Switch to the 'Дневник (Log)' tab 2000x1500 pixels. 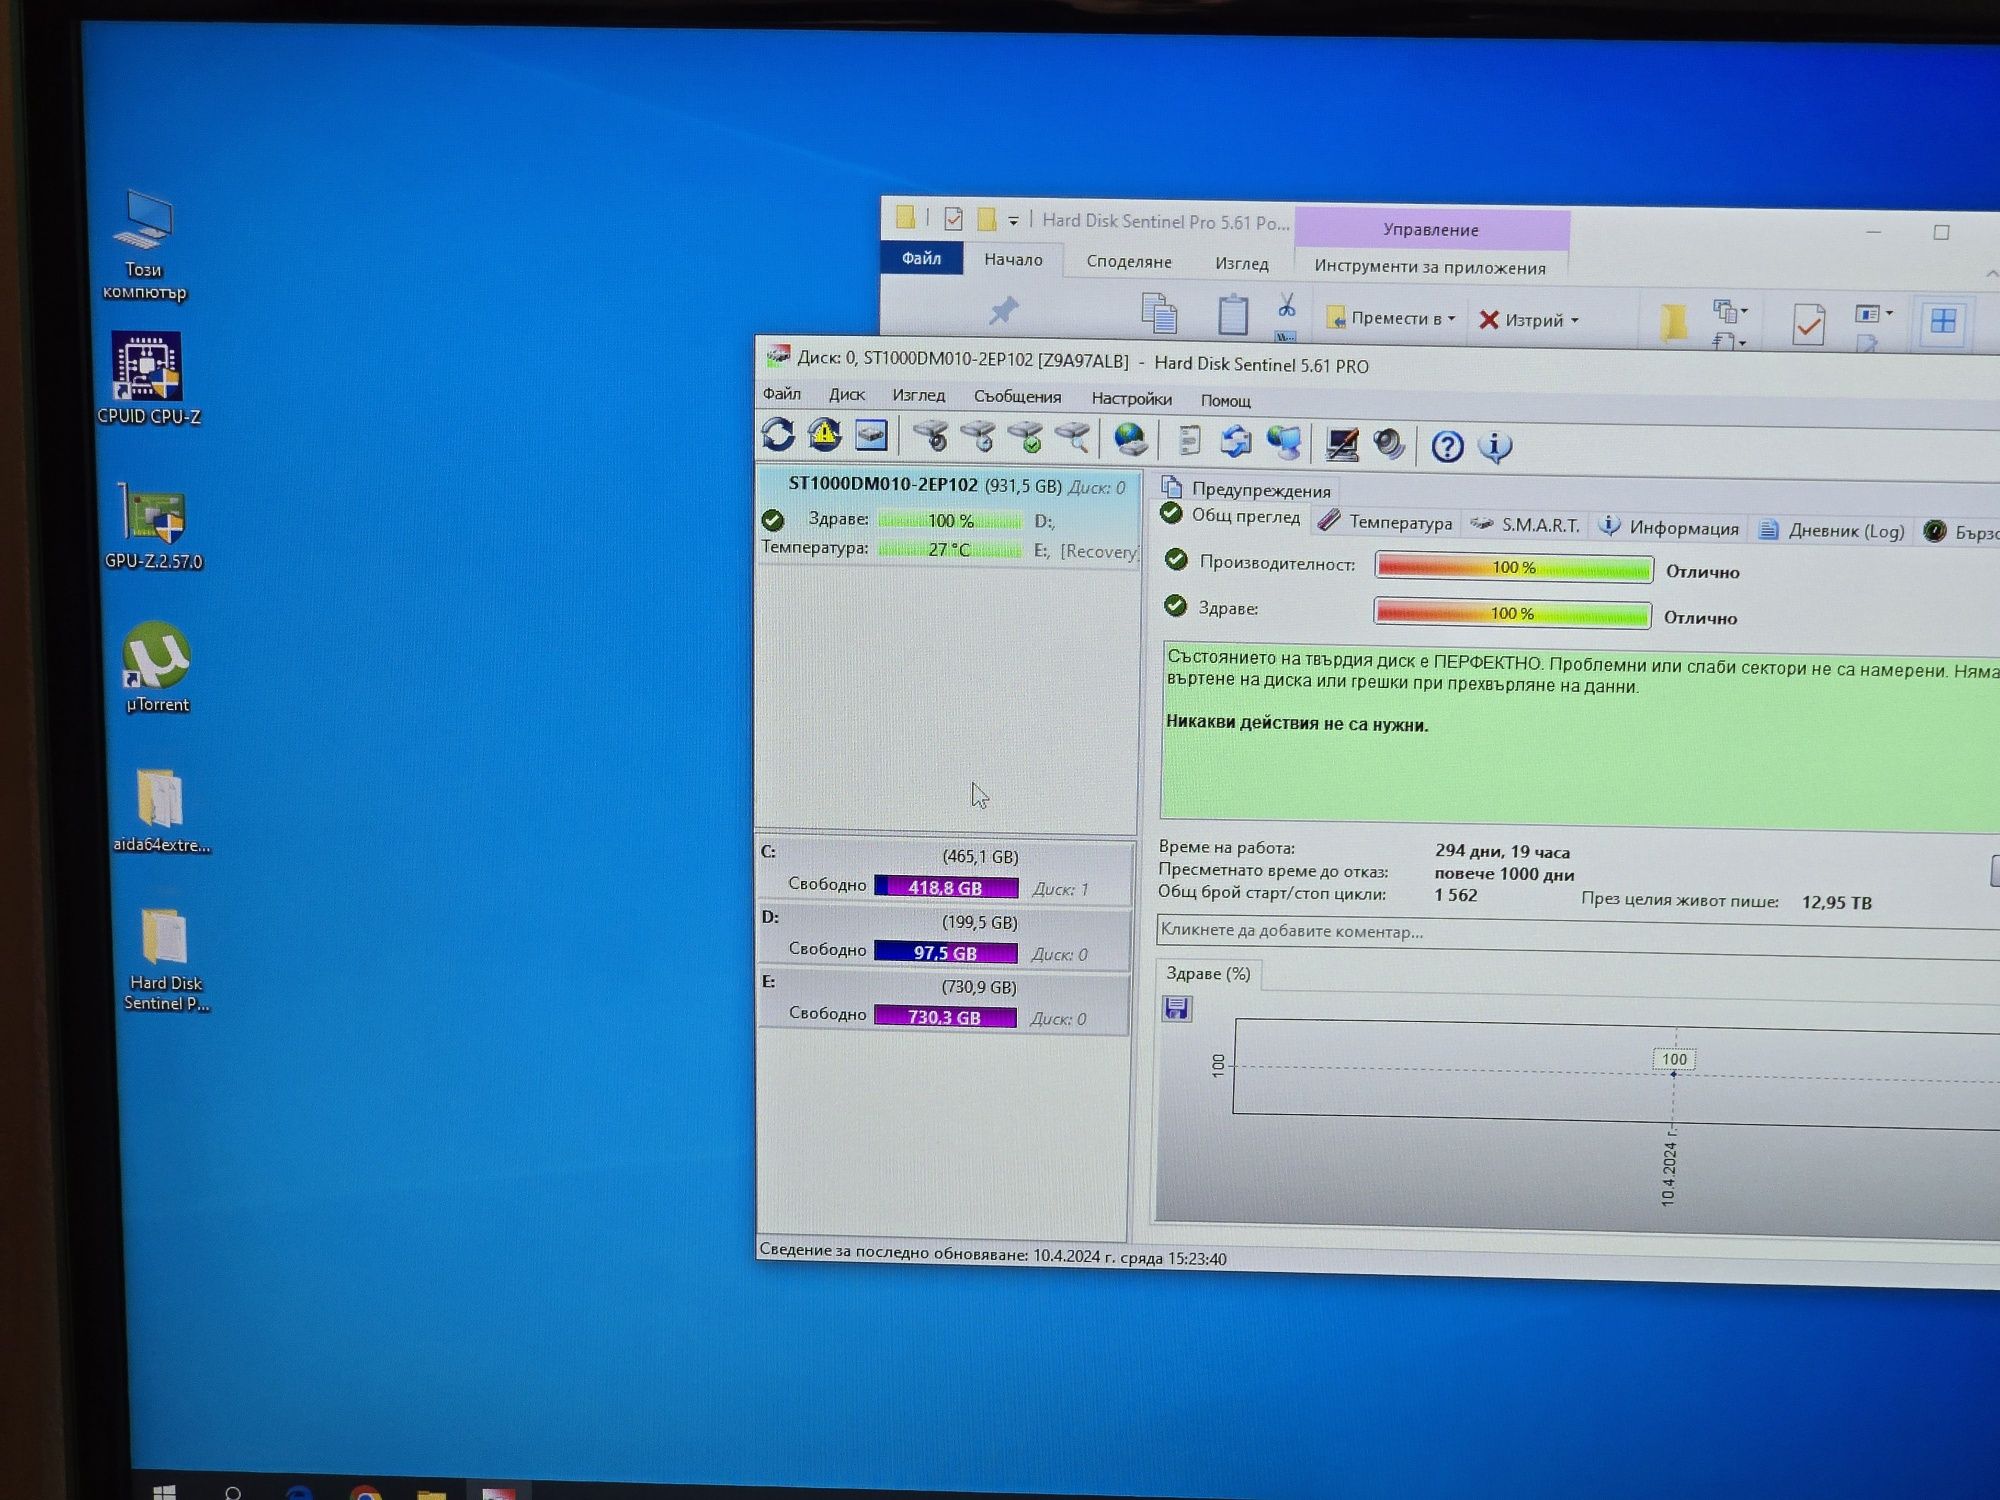(1831, 530)
